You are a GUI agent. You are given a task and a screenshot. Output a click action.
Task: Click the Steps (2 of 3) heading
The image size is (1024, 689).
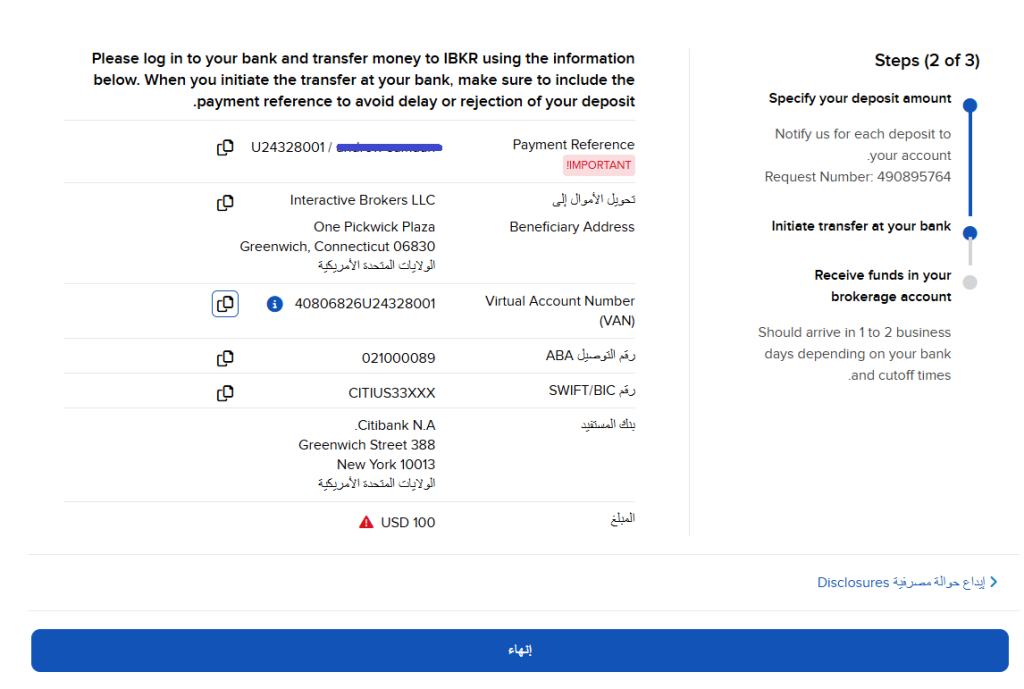[927, 61]
